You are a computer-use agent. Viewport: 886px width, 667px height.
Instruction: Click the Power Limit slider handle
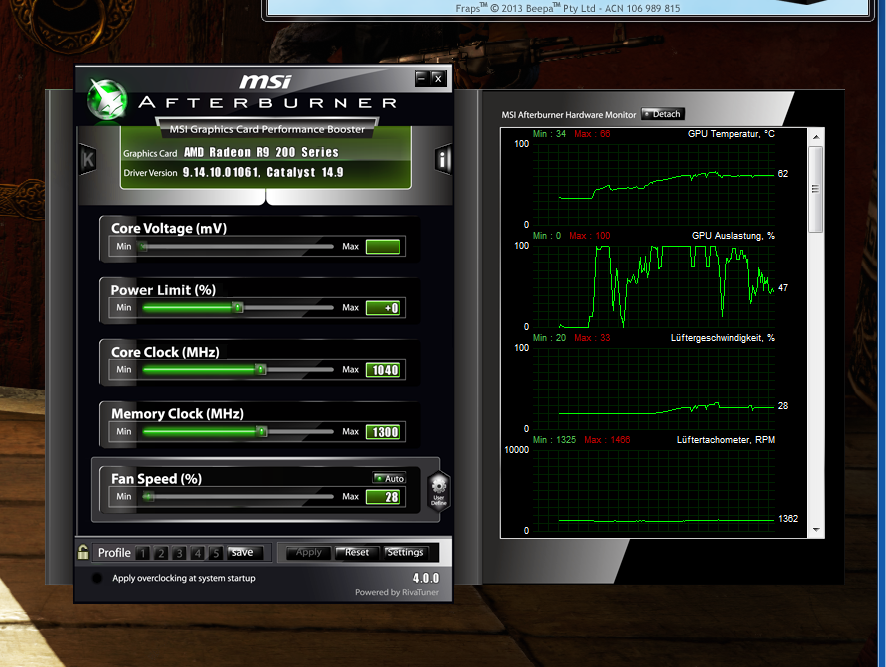click(238, 307)
